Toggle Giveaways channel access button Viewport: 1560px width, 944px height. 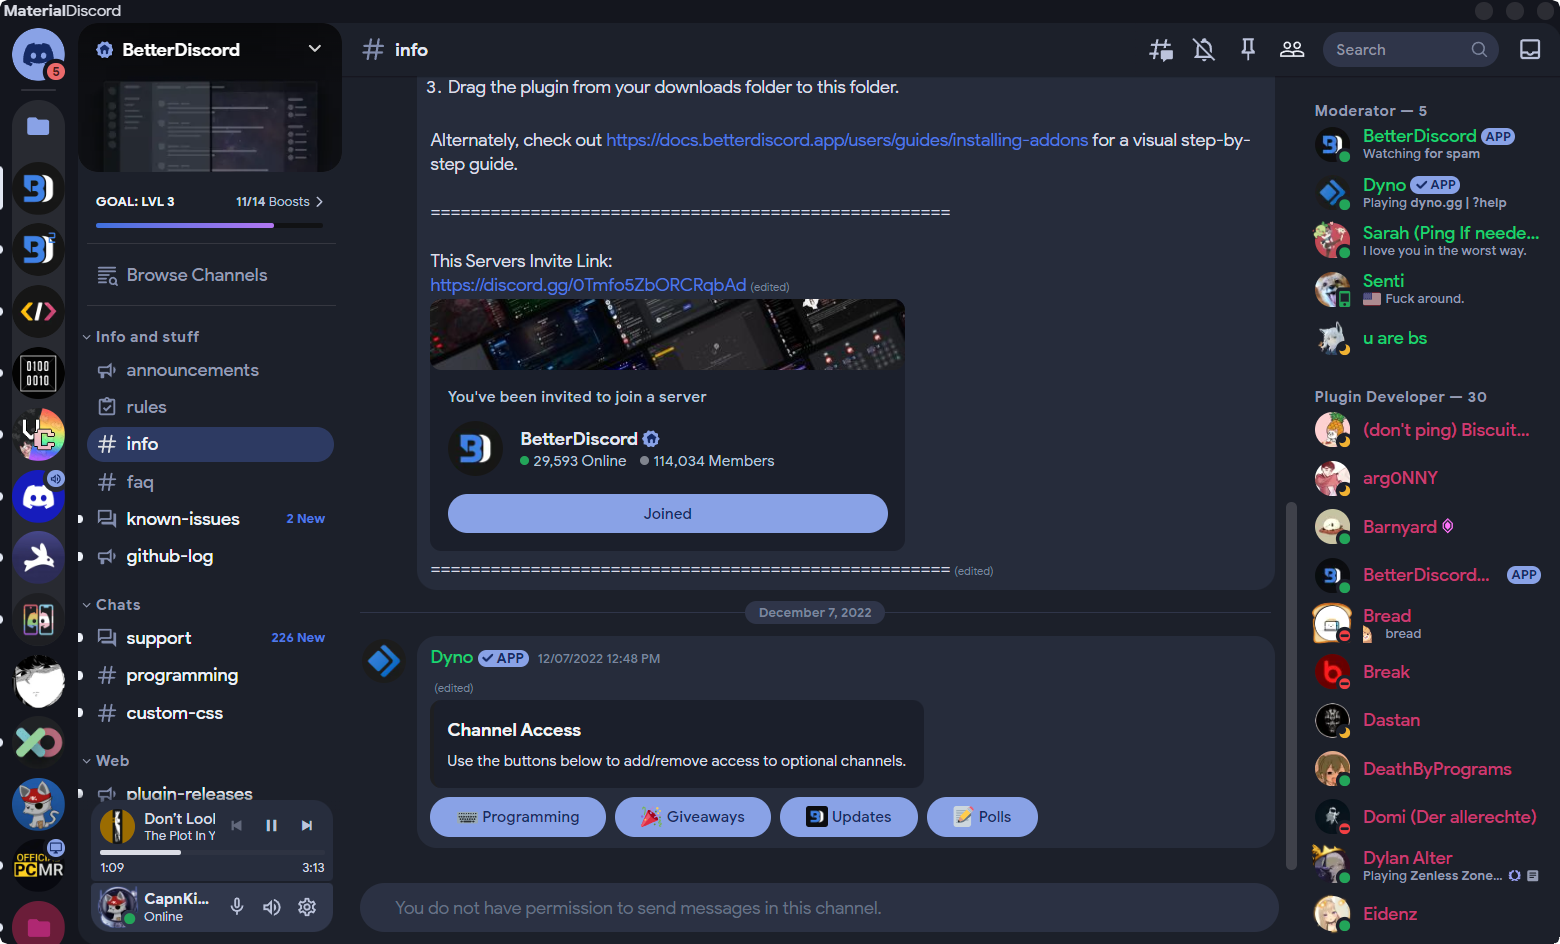click(693, 817)
